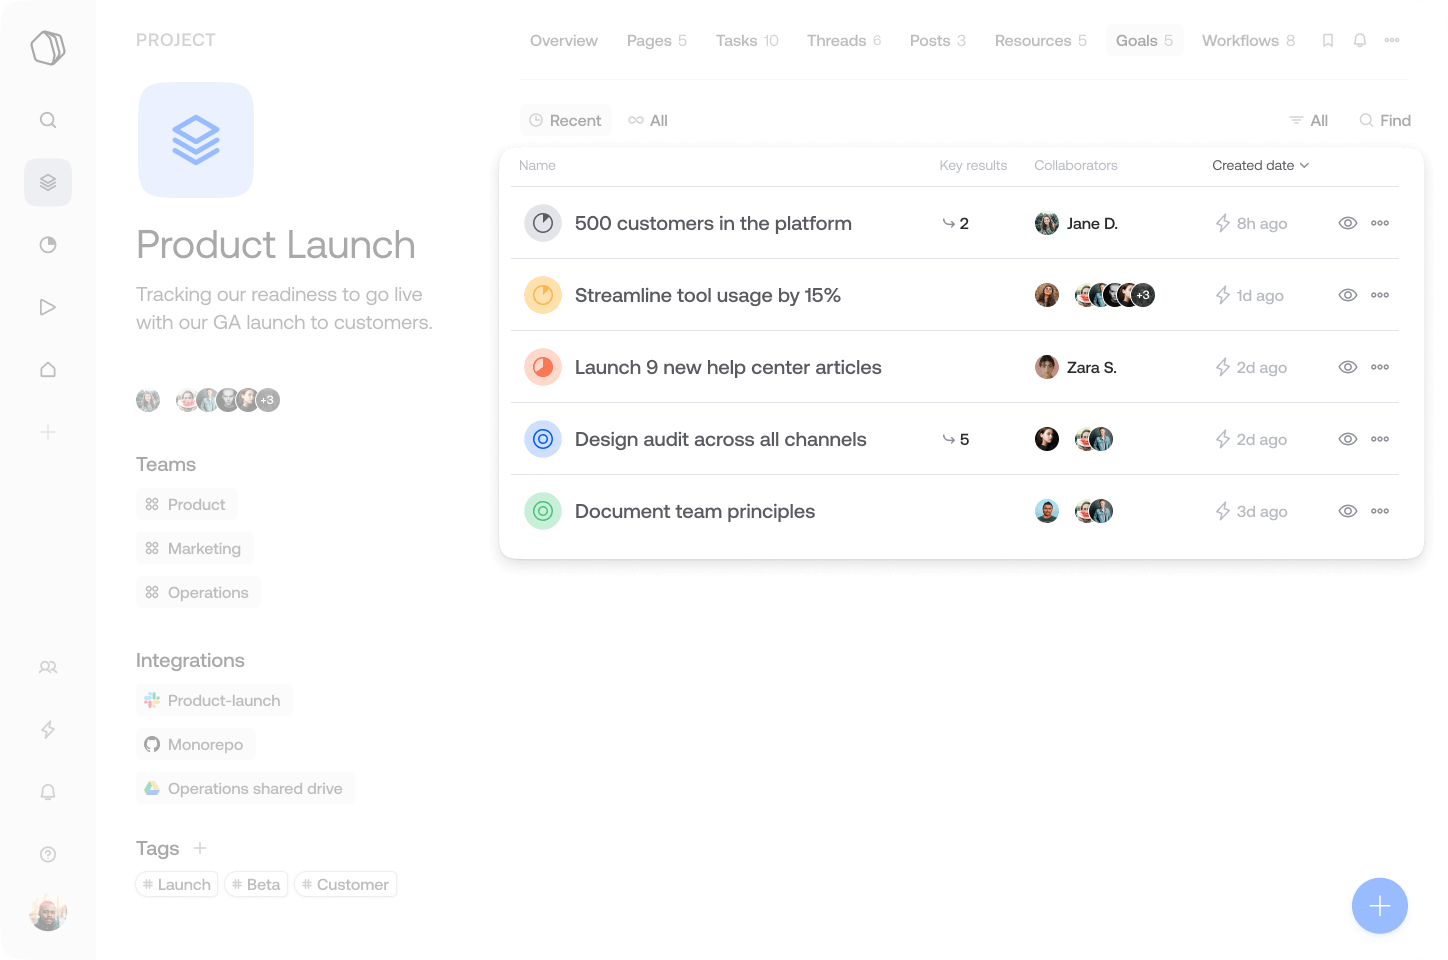Open more options for Launch 9 articles goal
1448x960 pixels.
tap(1380, 367)
